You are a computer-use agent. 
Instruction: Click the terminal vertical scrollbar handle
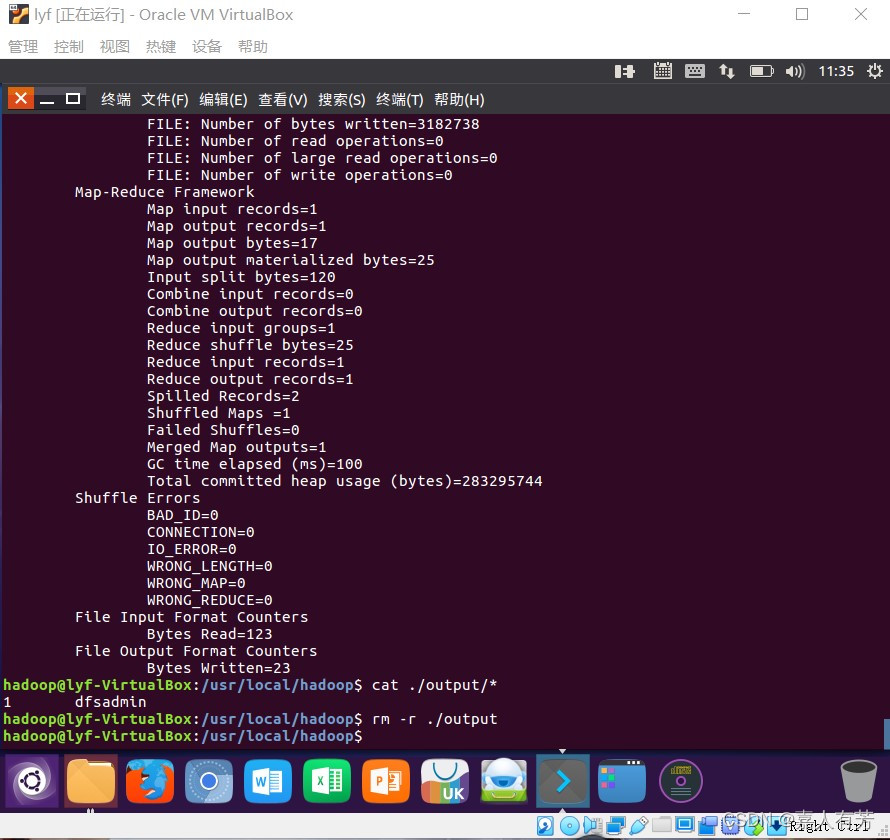pyautogui.click(x=887, y=734)
